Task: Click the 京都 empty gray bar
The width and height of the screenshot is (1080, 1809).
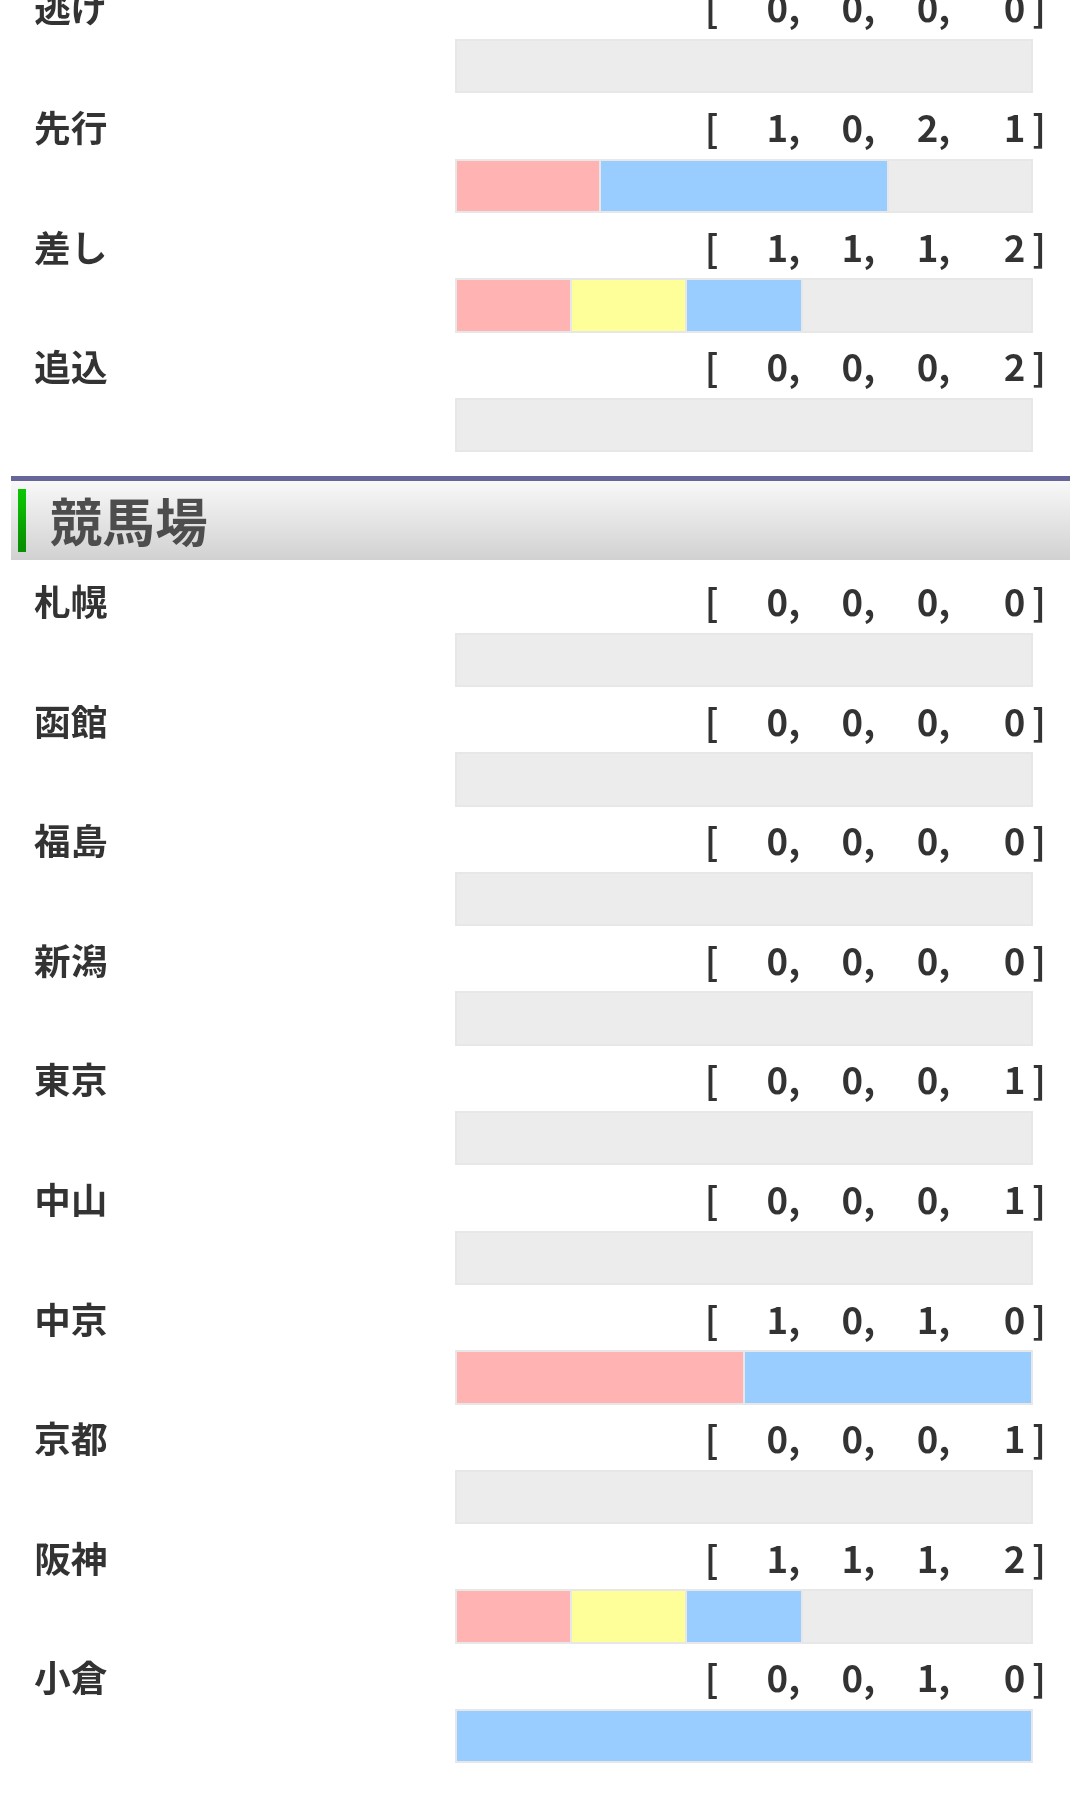Action: point(744,1497)
